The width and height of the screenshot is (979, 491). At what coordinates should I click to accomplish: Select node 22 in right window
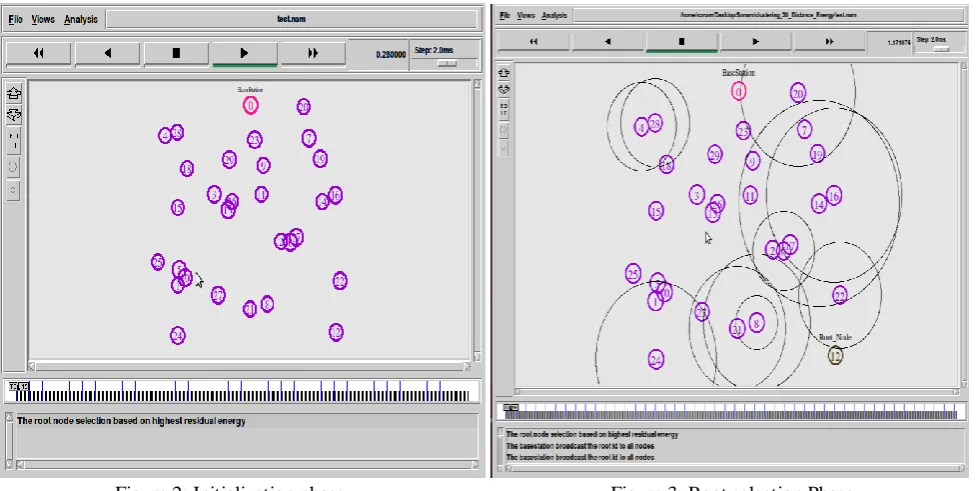tap(840, 295)
